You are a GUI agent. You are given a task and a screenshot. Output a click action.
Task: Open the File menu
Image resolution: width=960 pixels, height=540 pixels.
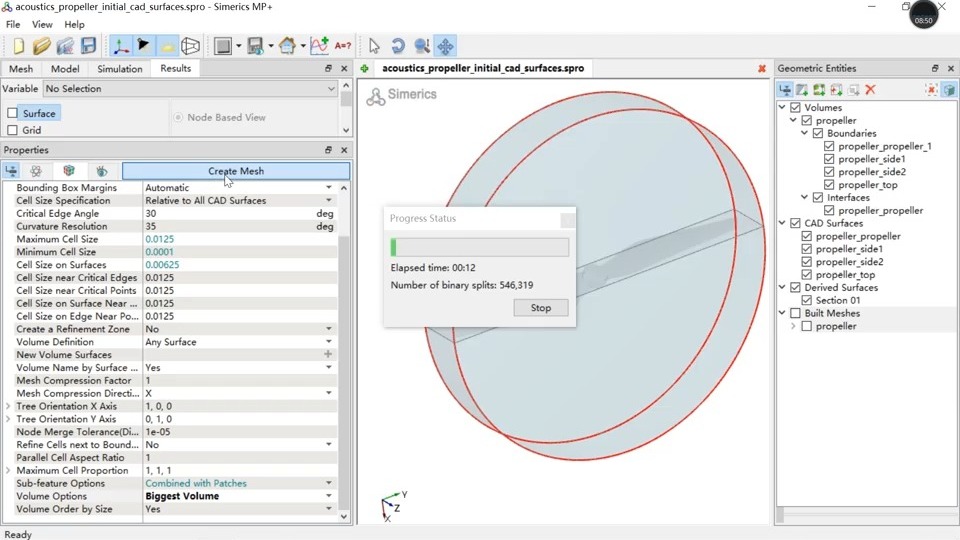pyautogui.click(x=13, y=24)
